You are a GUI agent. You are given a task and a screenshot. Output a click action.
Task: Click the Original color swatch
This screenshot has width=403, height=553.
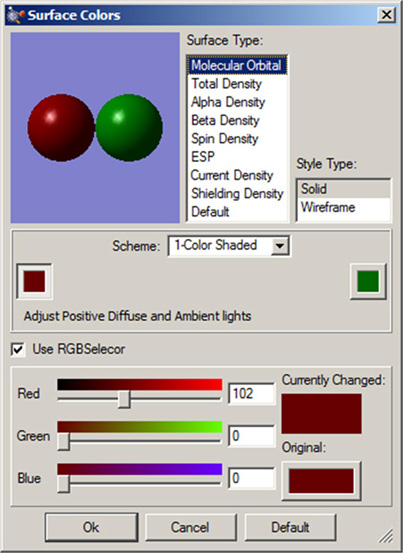click(x=321, y=481)
